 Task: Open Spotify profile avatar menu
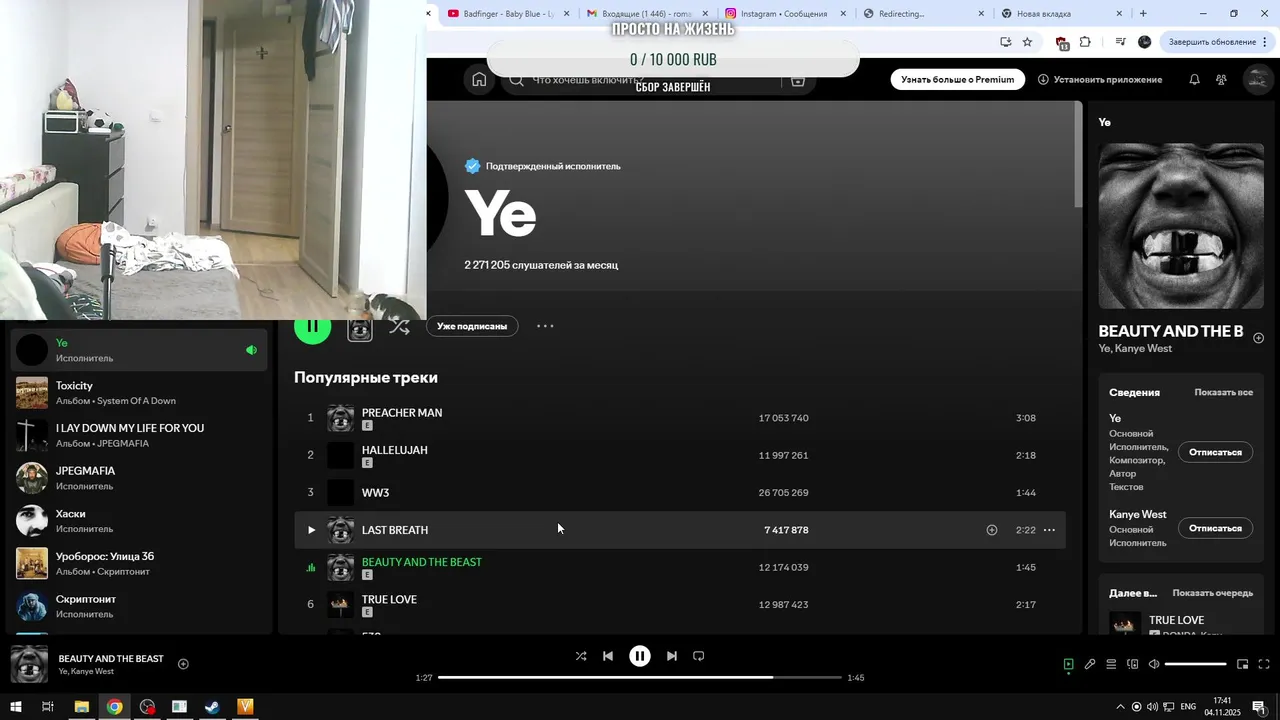click(1257, 80)
